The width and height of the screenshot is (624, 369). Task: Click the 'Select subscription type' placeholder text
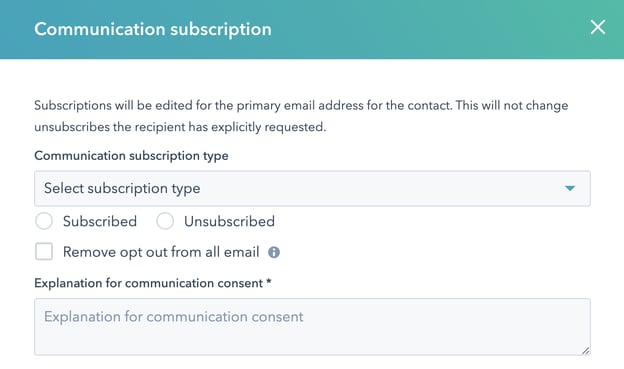point(122,188)
